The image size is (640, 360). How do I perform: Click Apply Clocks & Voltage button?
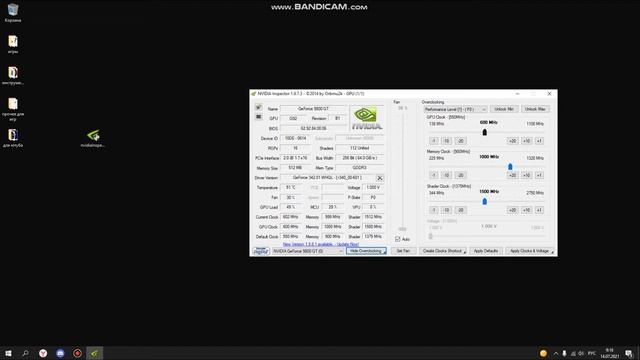(530, 251)
